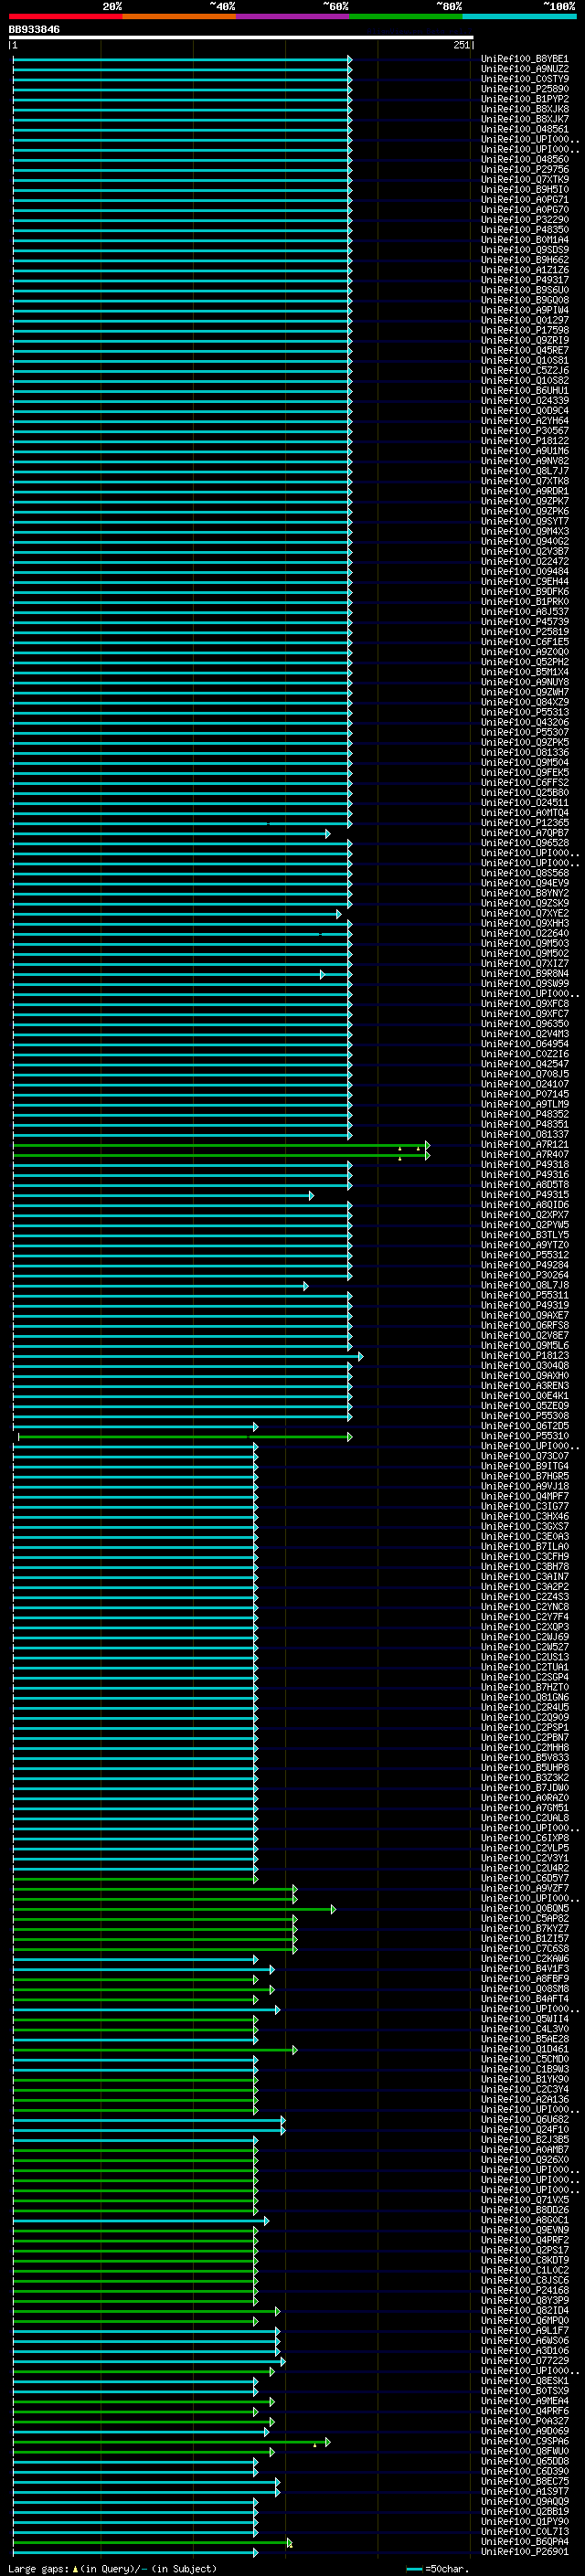This screenshot has height=2576, width=585.
Task: Select the label UniRef100_B9IT64
Action: click(525, 1466)
